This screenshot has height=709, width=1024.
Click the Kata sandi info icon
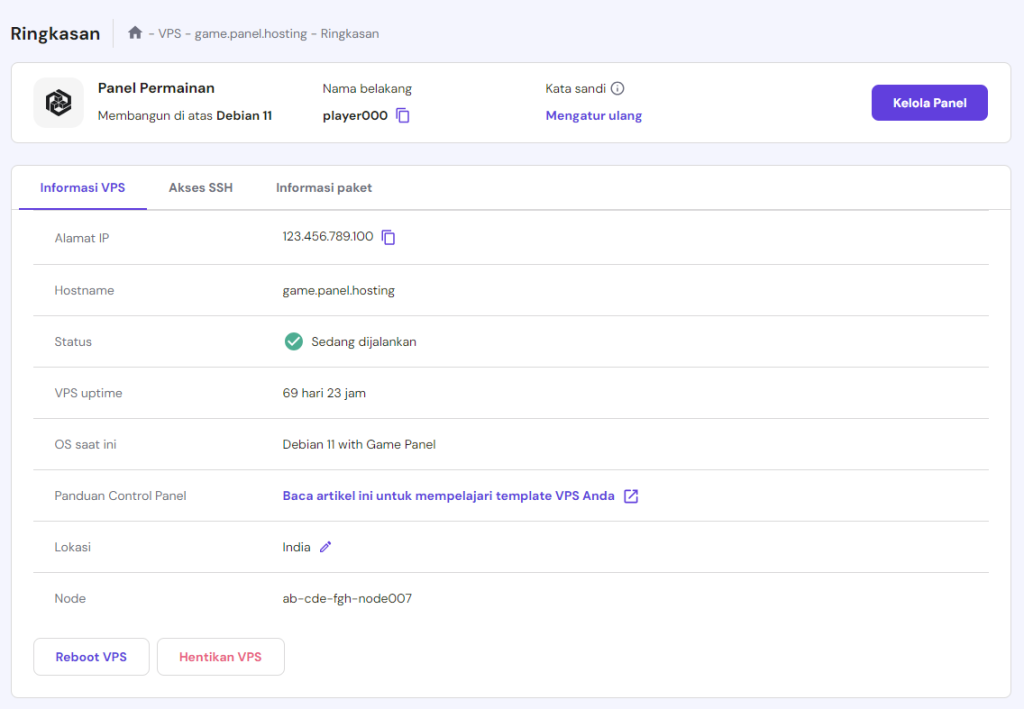618,89
